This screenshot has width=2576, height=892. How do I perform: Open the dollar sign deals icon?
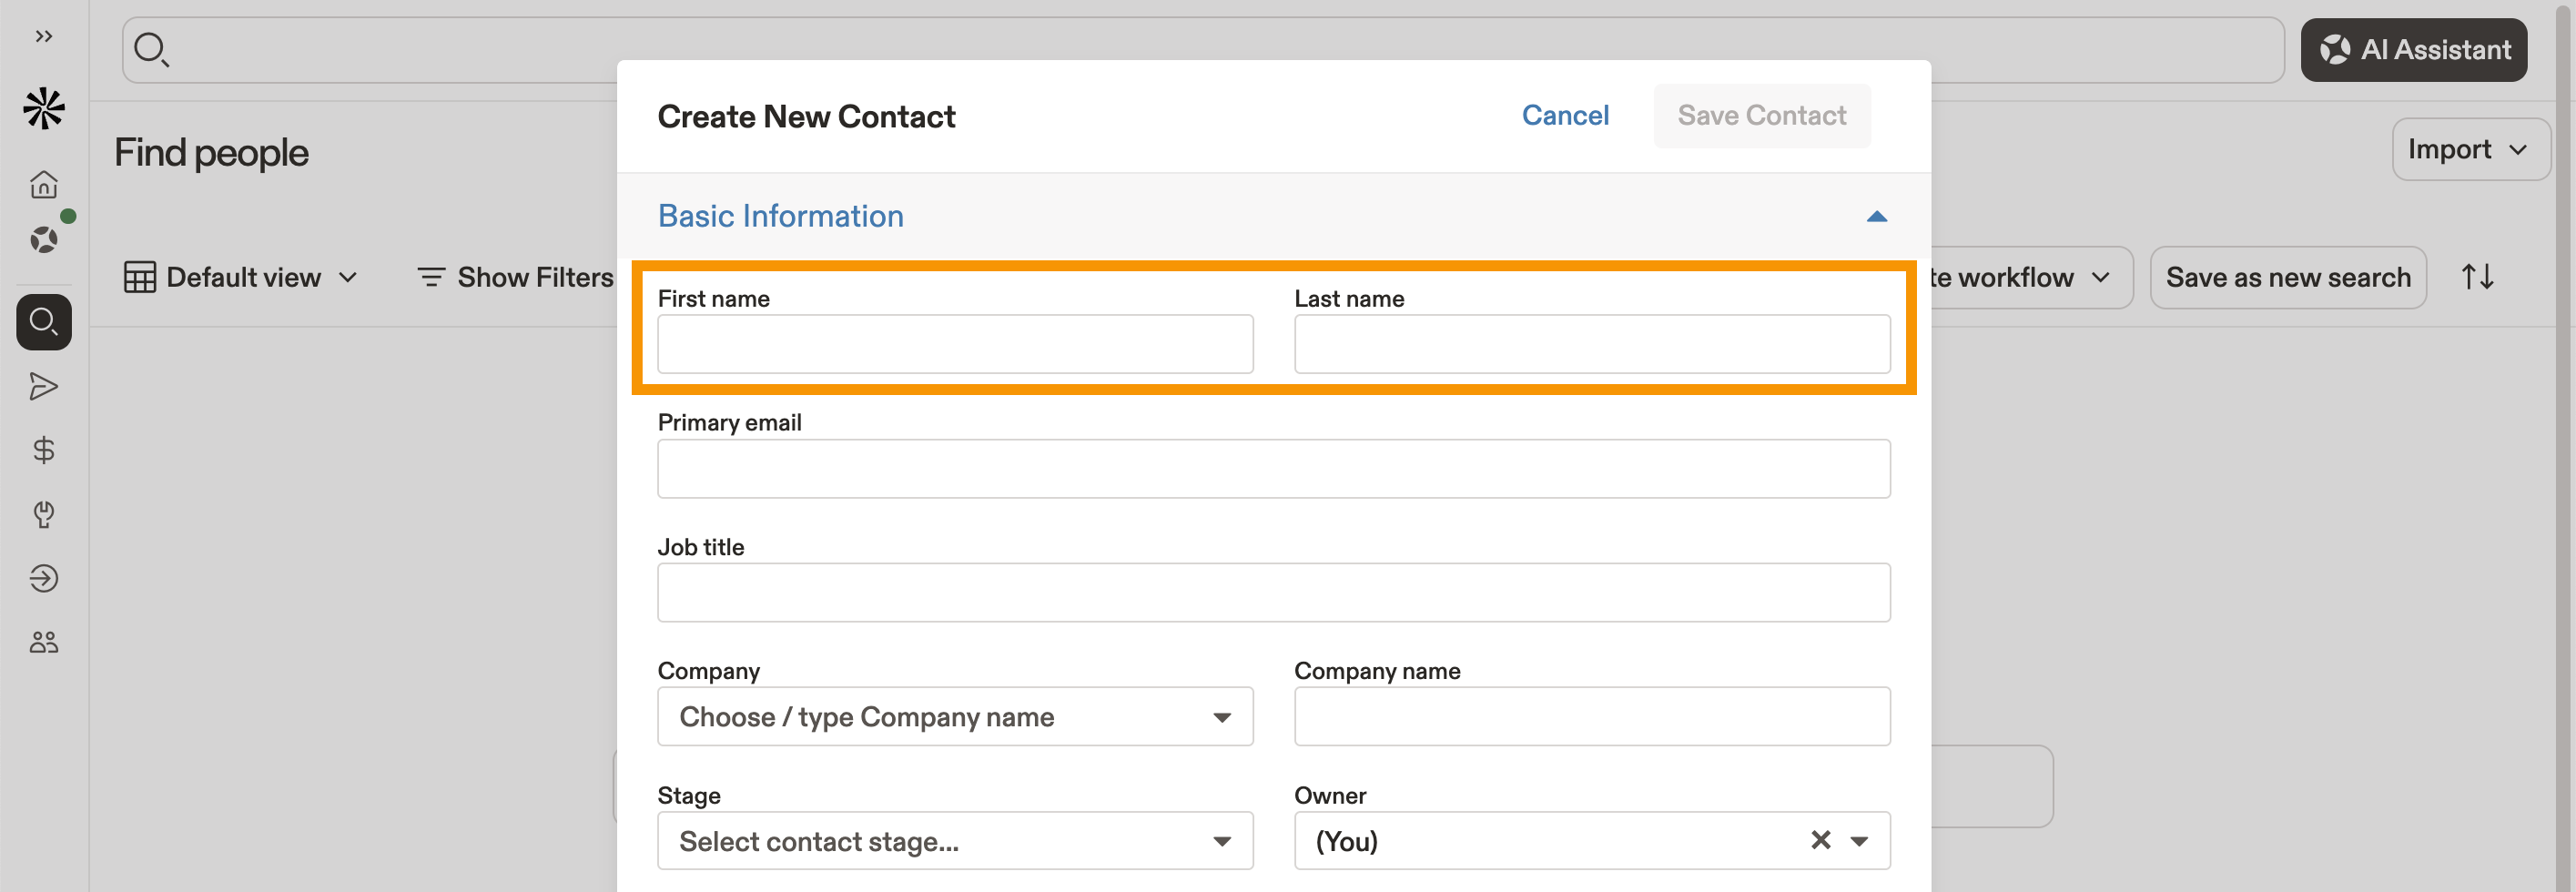(x=43, y=450)
